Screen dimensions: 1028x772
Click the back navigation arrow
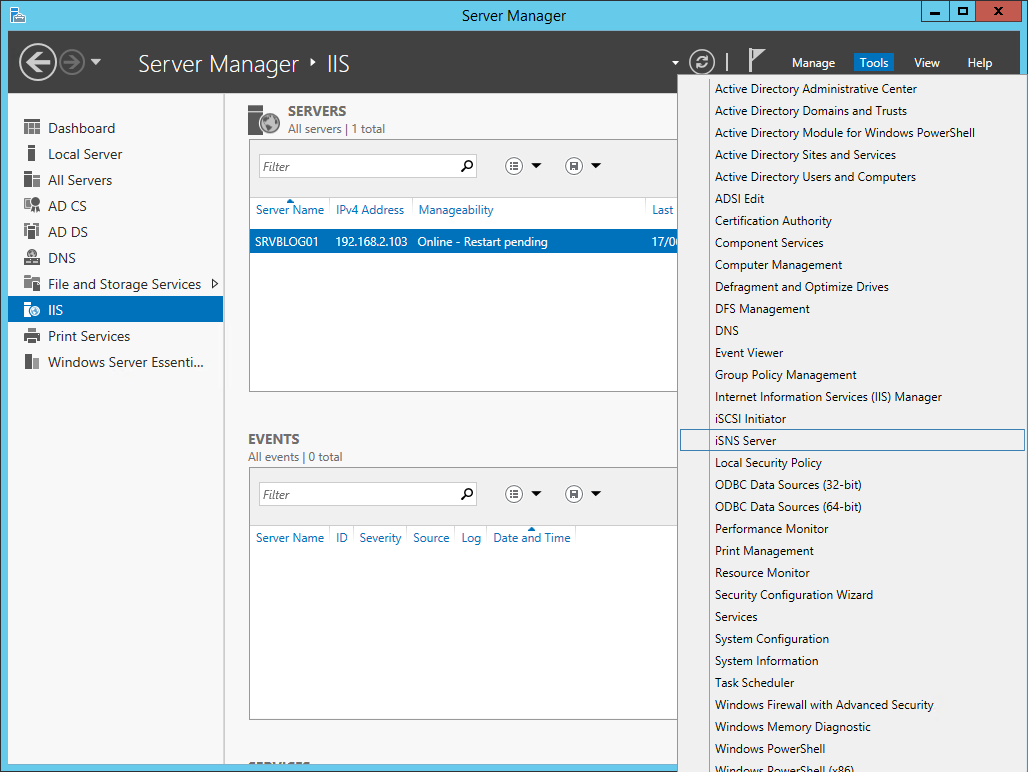tap(37, 62)
